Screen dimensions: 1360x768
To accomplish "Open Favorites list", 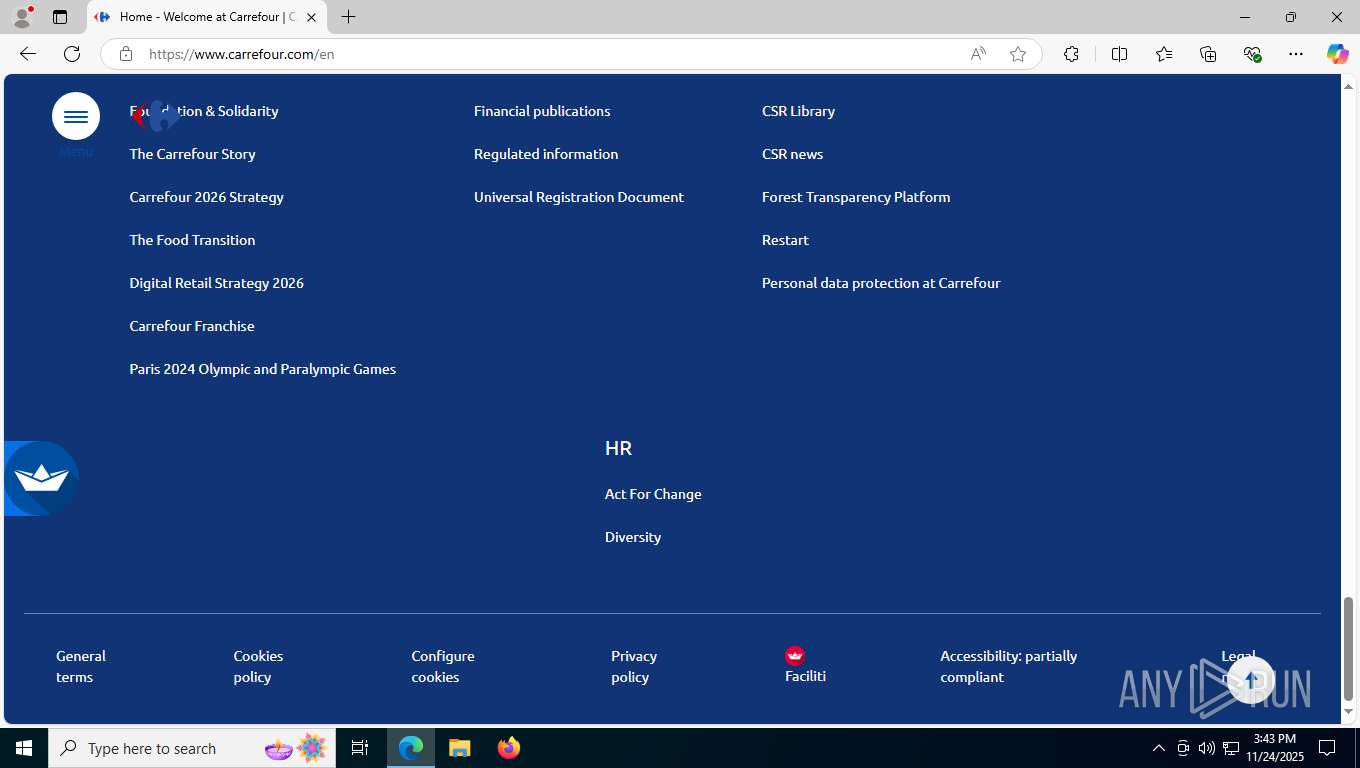I will (x=1164, y=54).
